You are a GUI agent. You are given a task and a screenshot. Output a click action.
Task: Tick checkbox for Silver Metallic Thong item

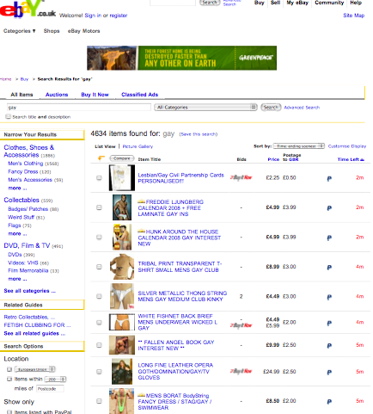pyautogui.click(x=99, y=296)
